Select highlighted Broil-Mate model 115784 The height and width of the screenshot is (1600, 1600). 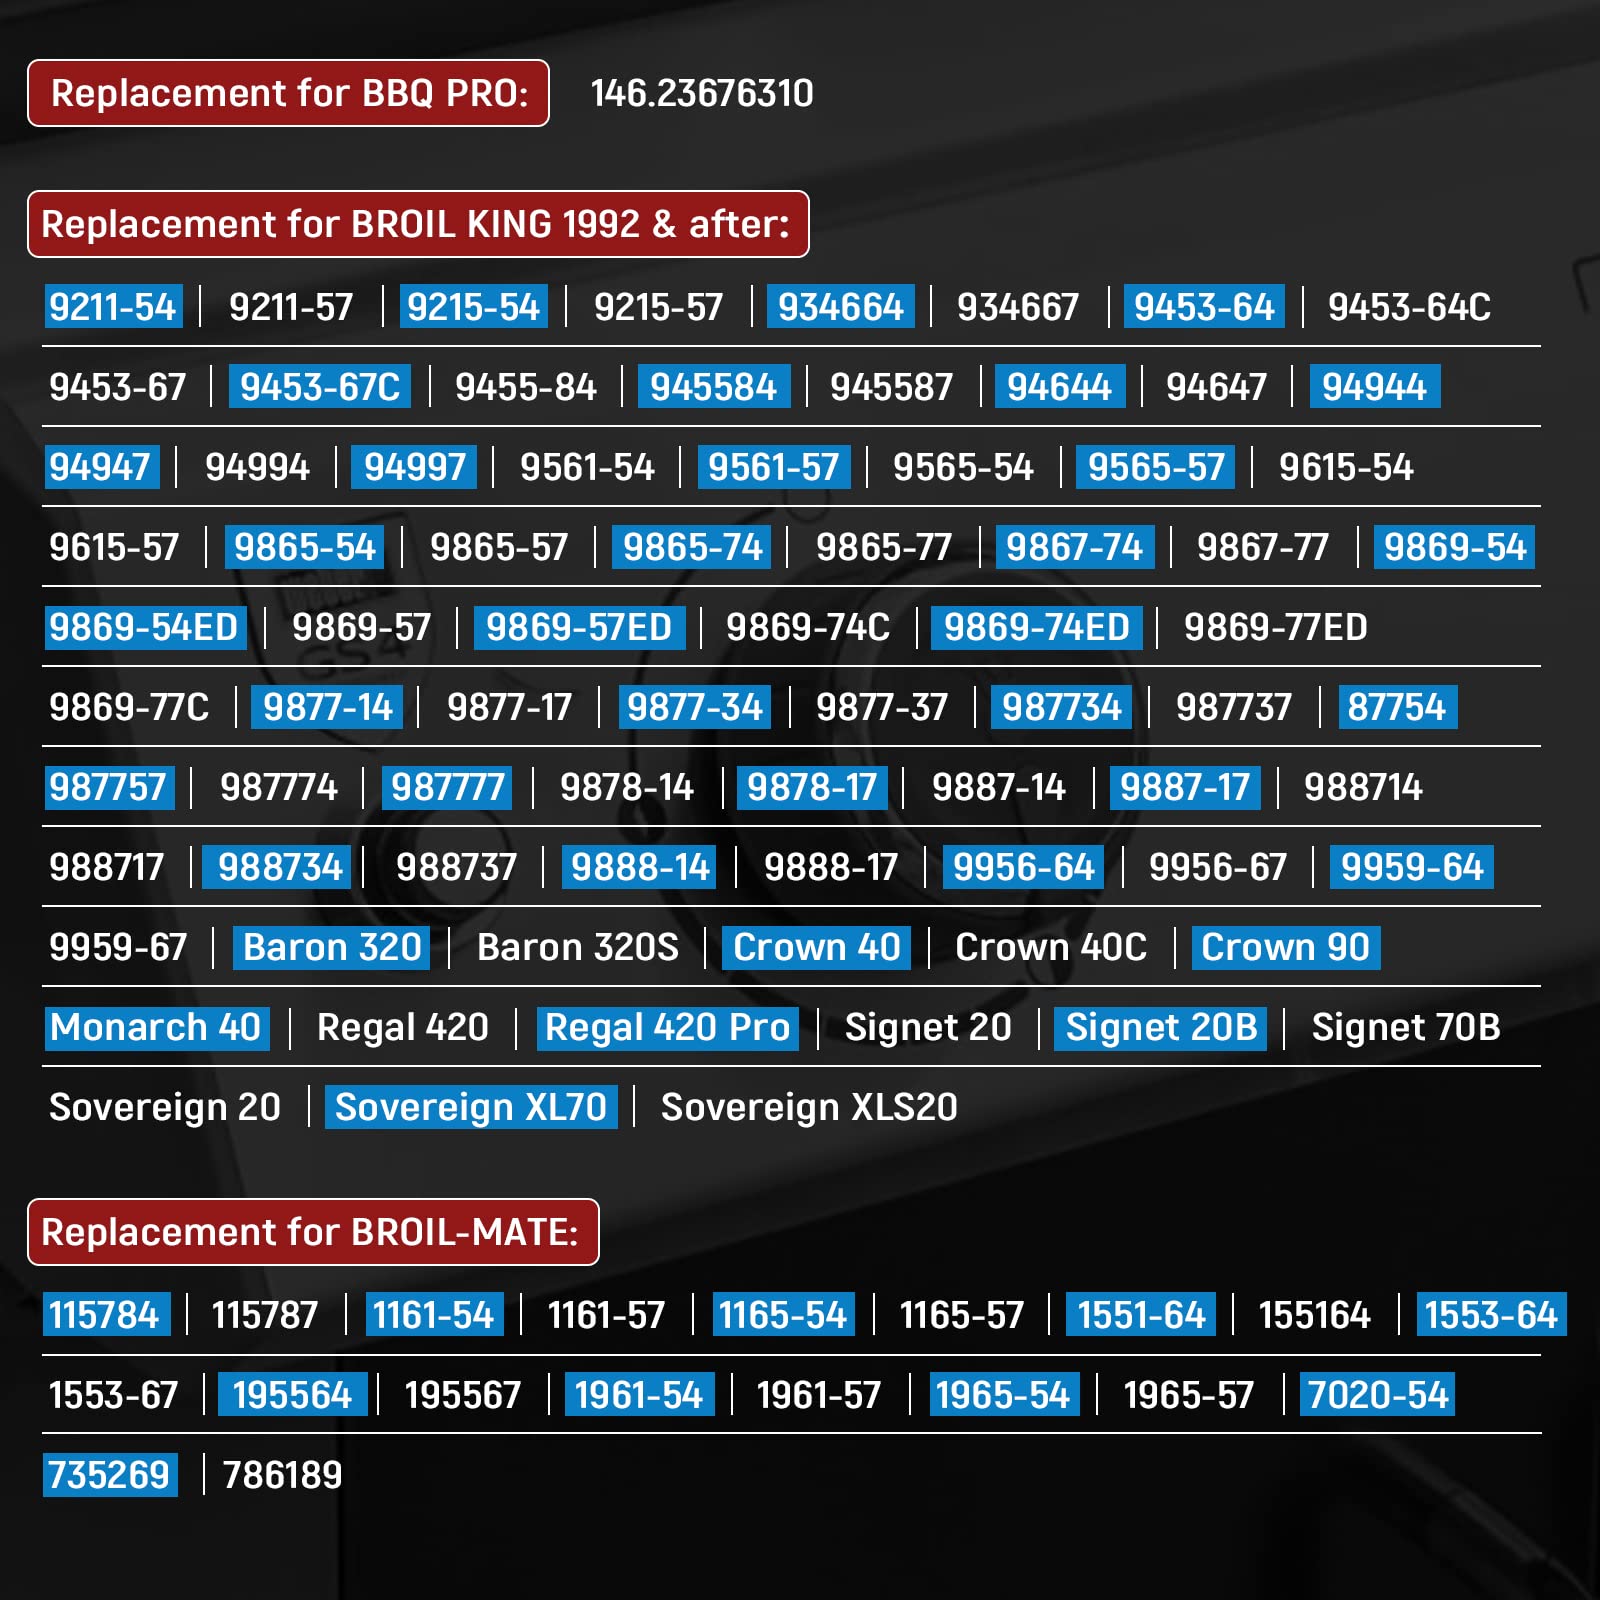tap(107, 1315)
